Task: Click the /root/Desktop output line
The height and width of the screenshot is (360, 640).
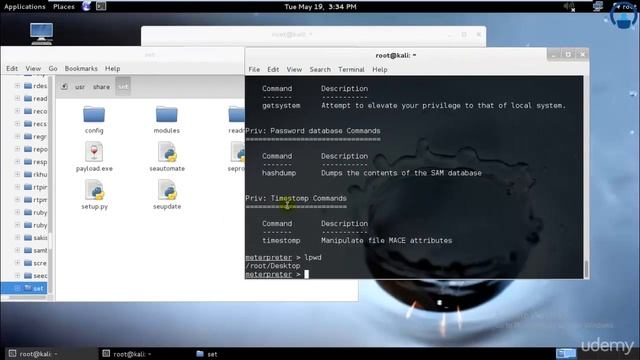Action: (x=273, y=266)
